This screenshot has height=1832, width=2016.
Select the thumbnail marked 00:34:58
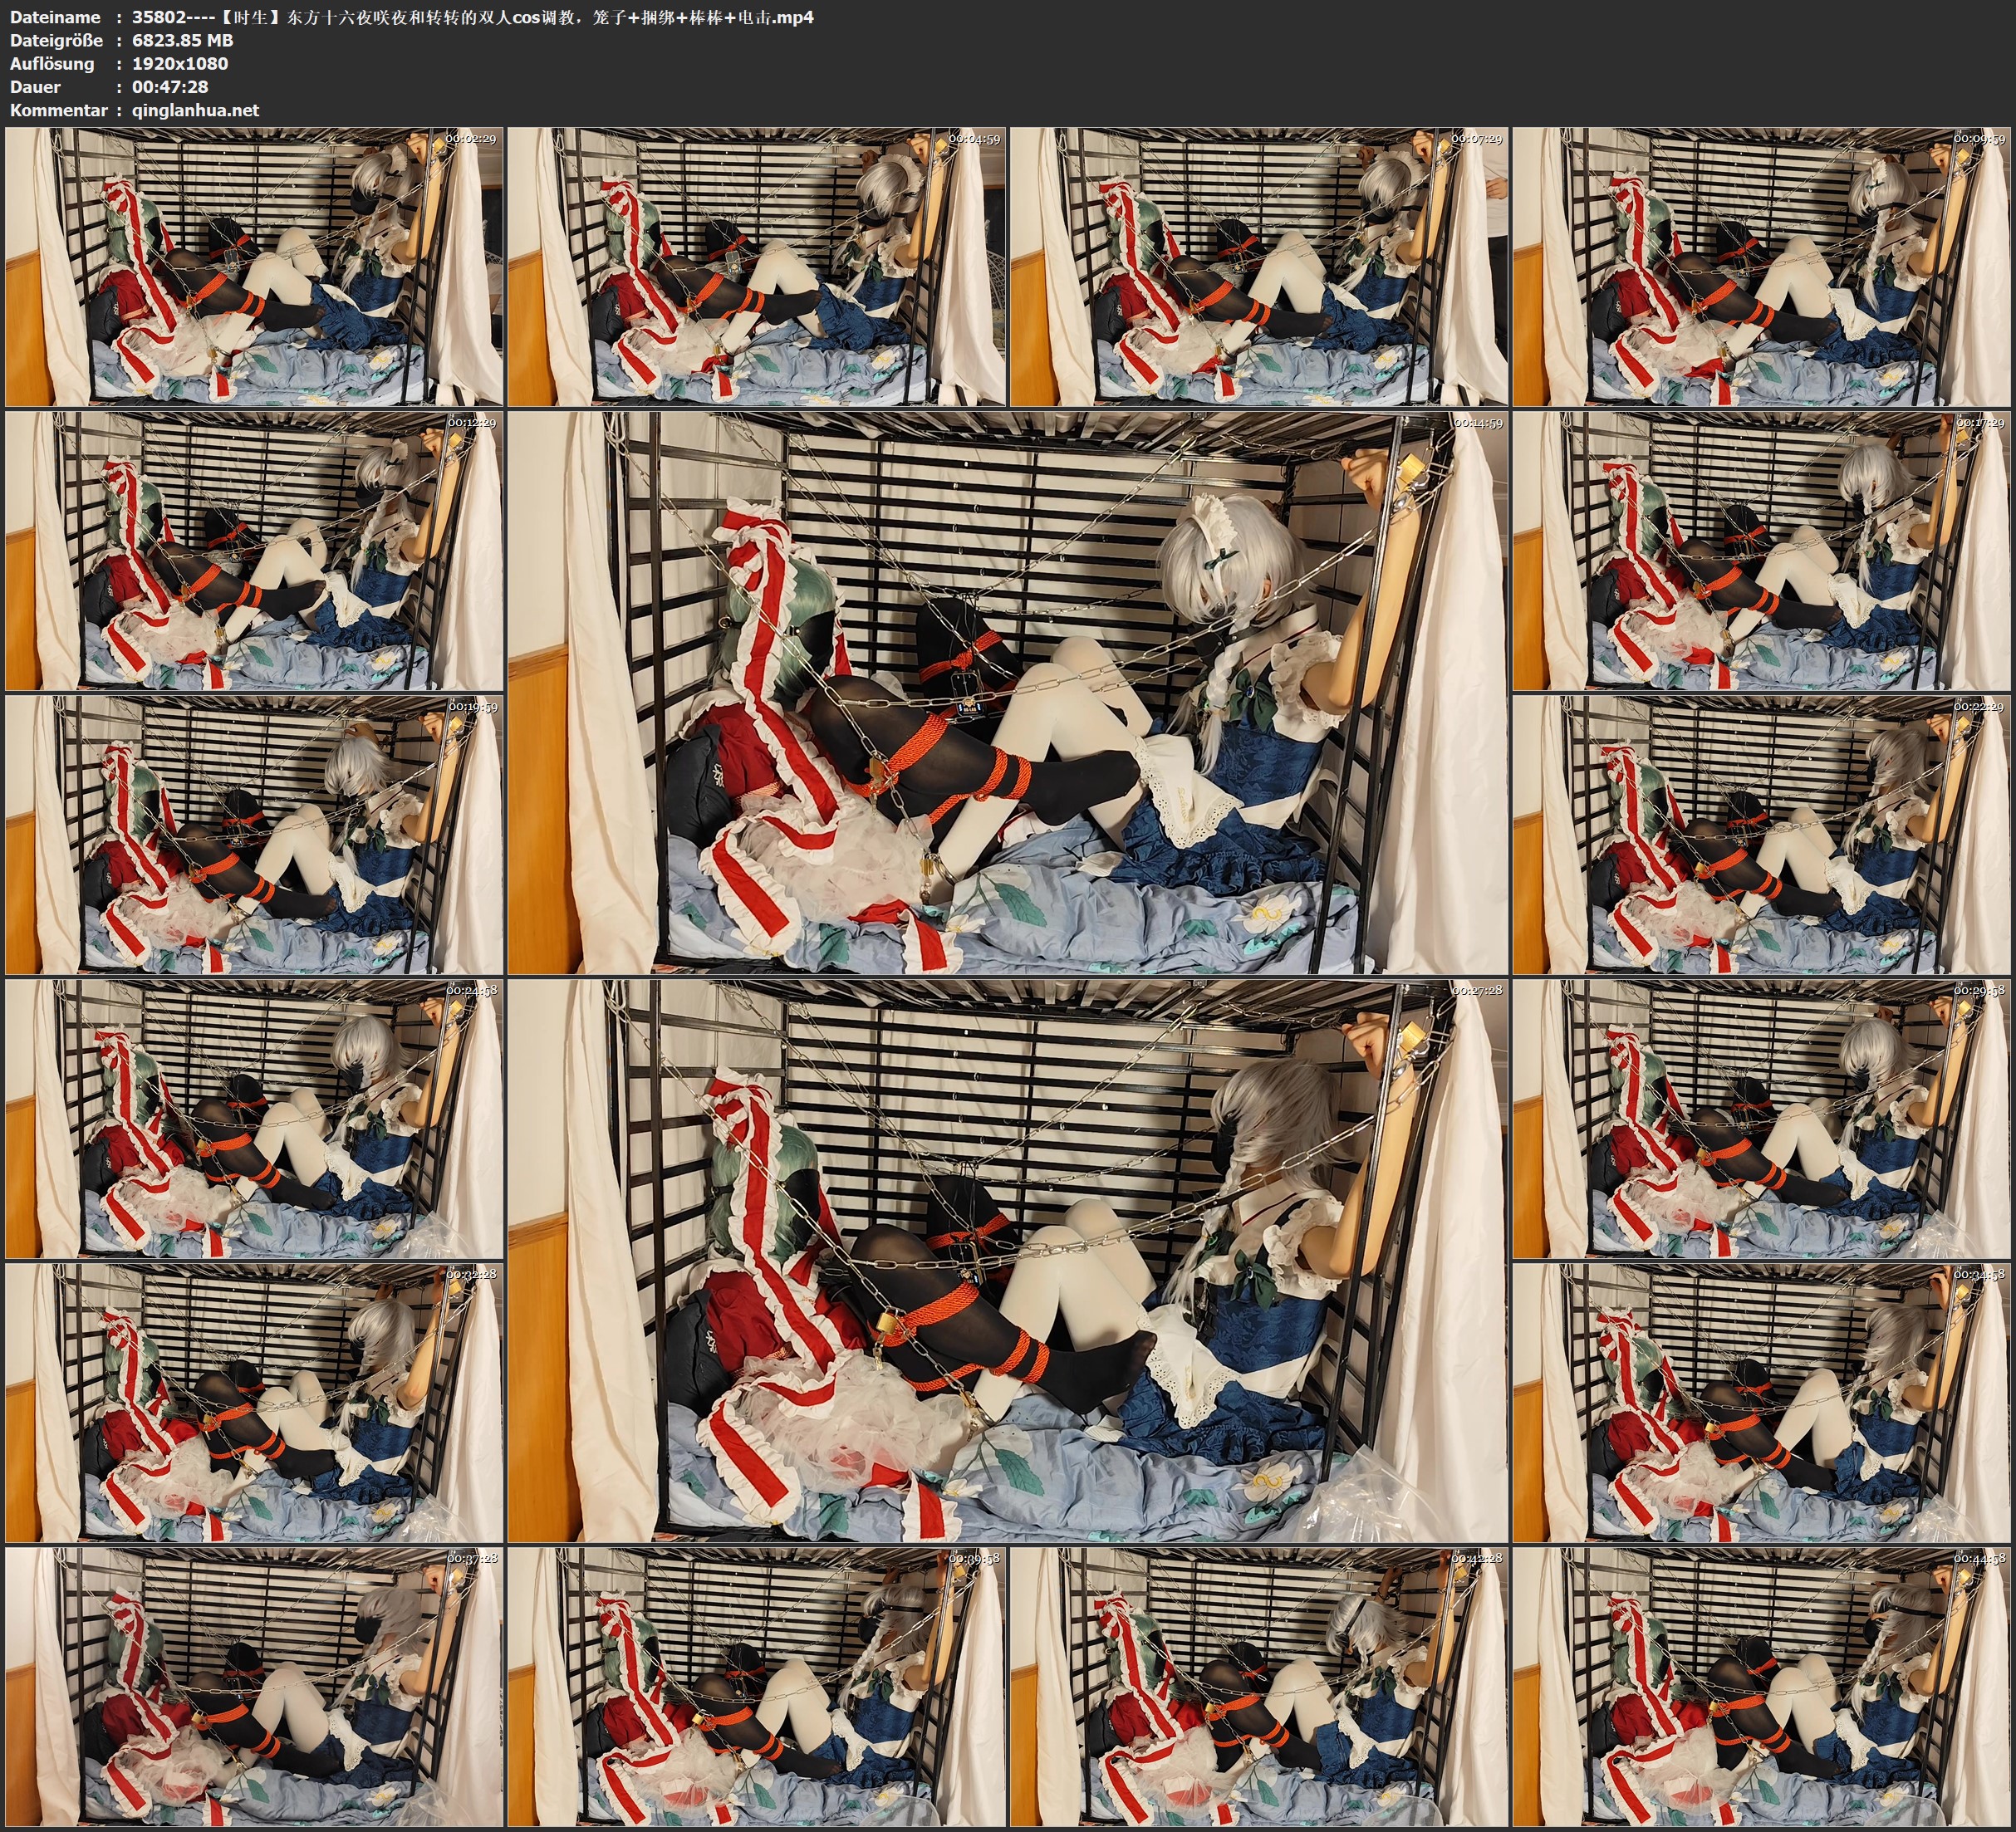tap(1762, 1403)
